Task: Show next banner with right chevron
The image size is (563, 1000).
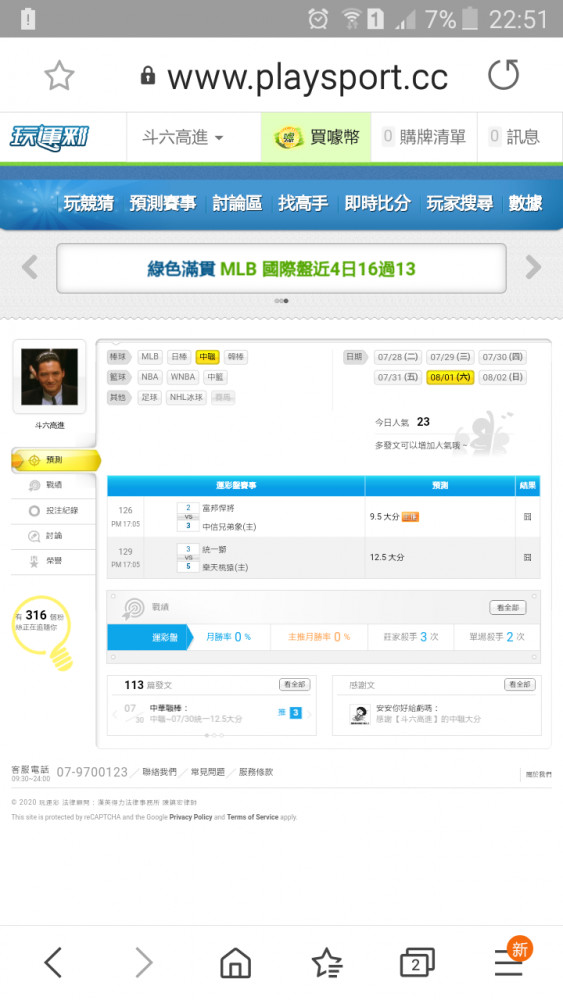Action: 533,267
